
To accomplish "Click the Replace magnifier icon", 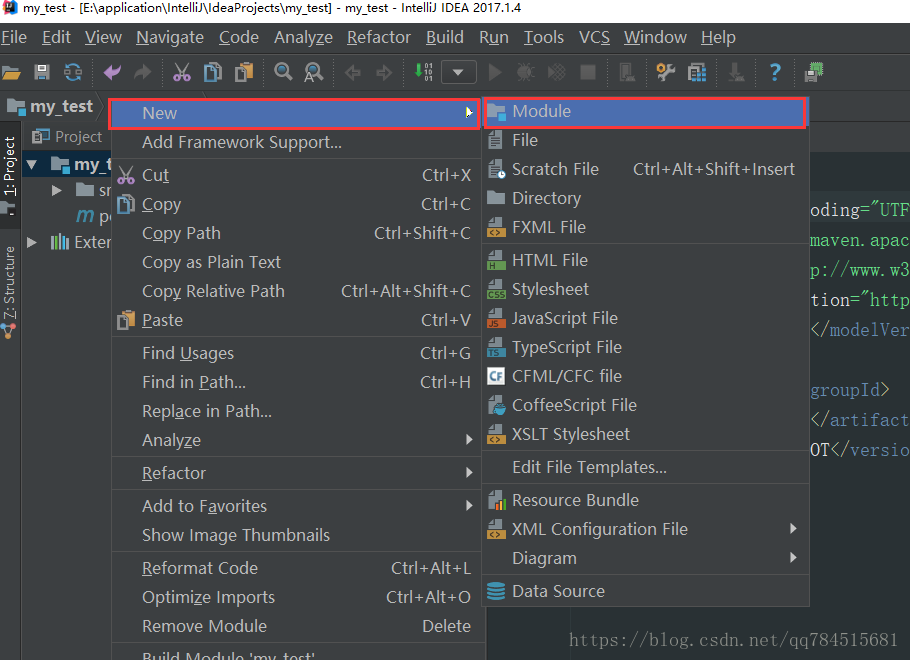I will point(314,72).
